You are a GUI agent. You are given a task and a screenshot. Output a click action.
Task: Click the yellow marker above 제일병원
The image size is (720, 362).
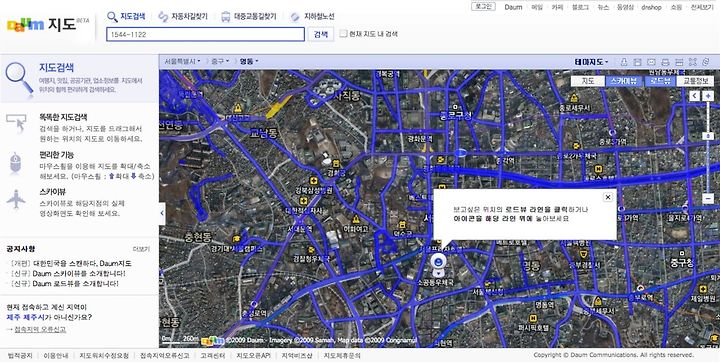(x=702, y=289)
